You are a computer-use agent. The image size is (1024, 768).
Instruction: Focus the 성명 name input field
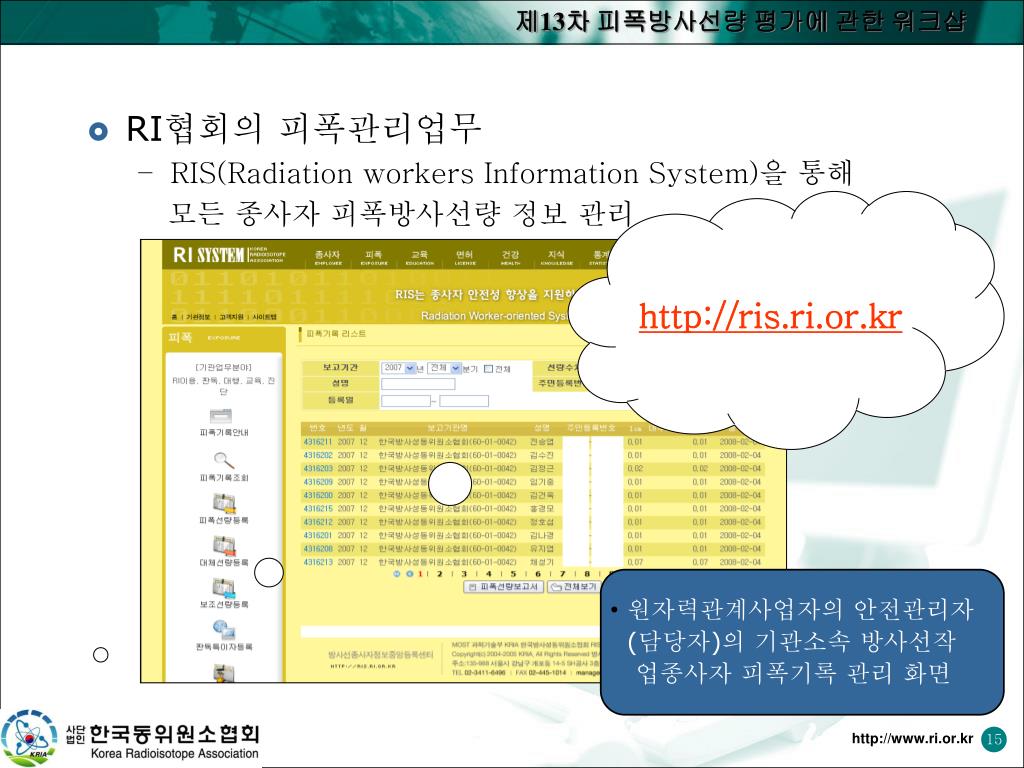418,384
